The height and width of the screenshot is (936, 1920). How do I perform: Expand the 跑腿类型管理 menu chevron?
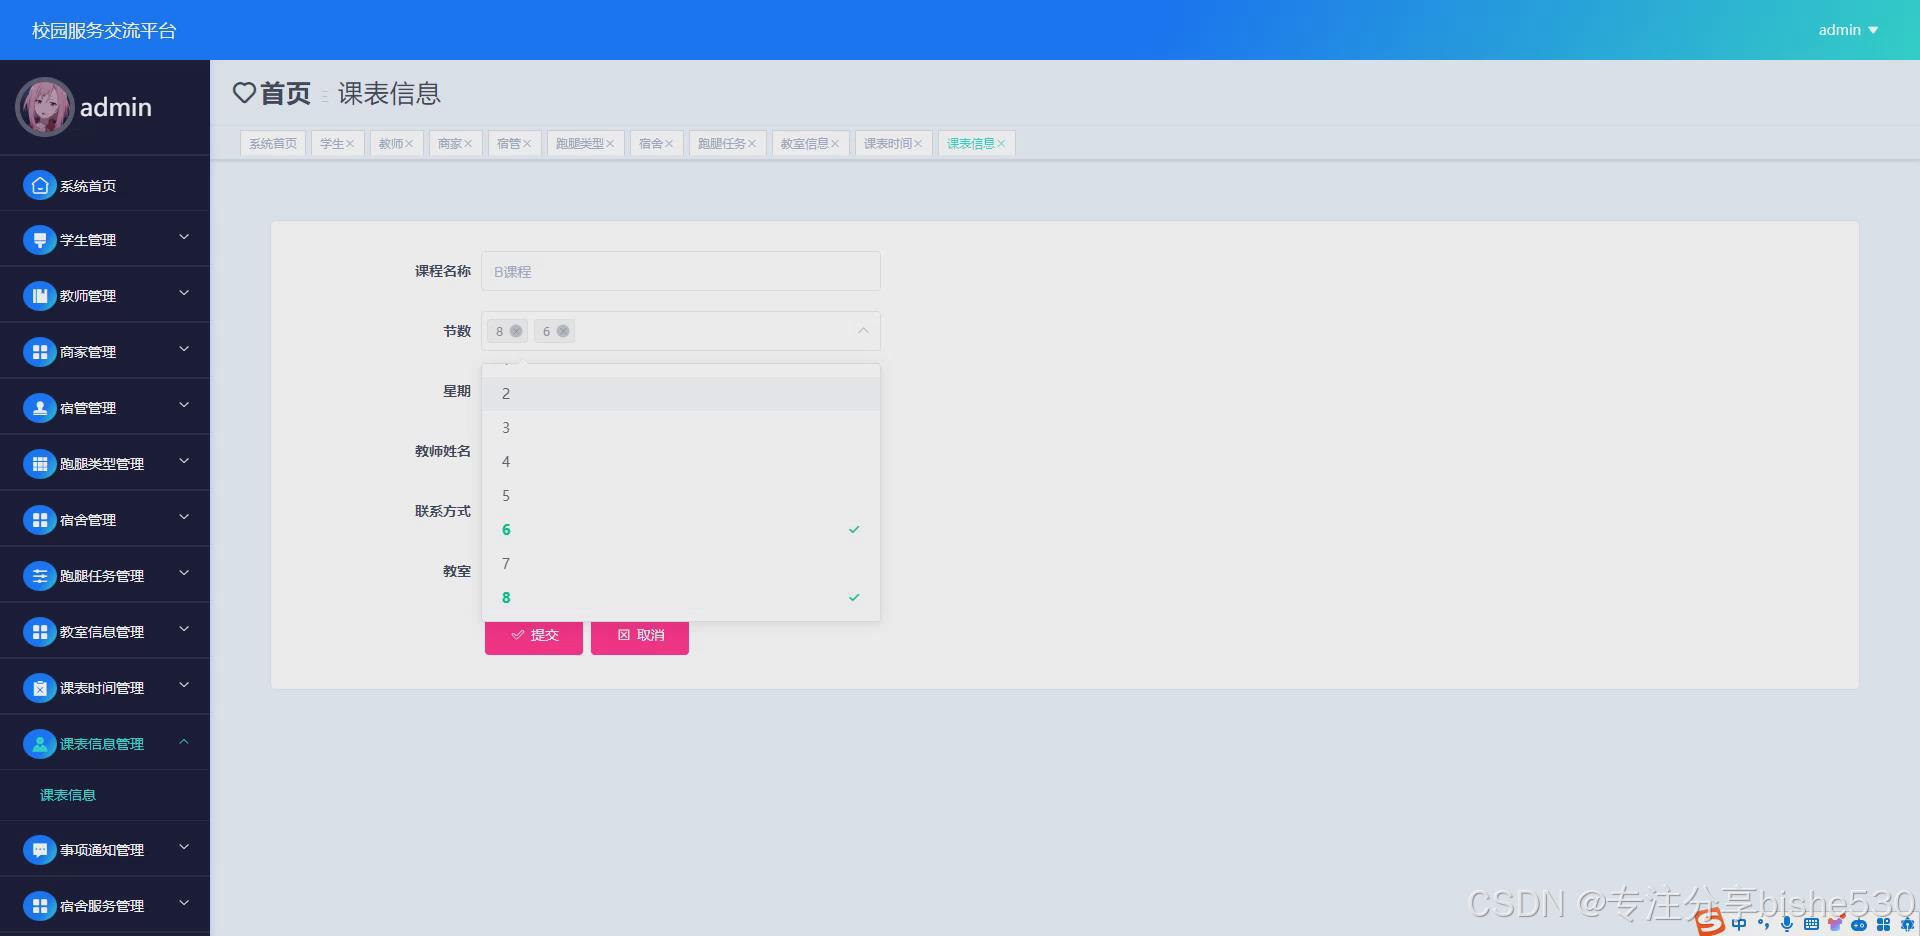[184, 461]
